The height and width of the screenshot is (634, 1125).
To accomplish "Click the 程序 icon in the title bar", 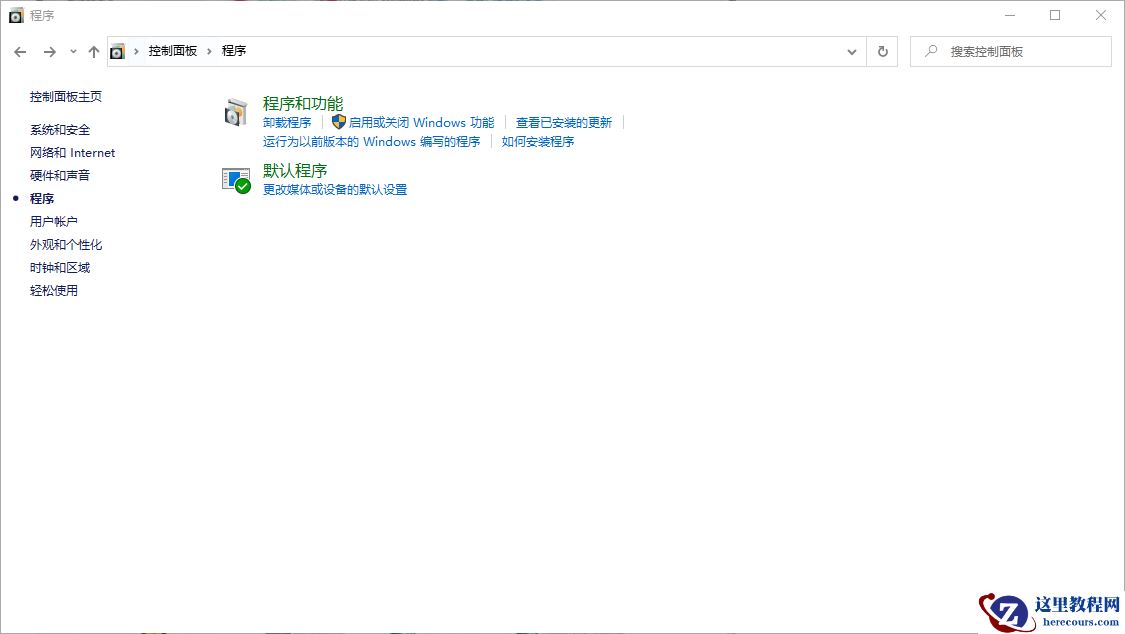I will [14, 15].
